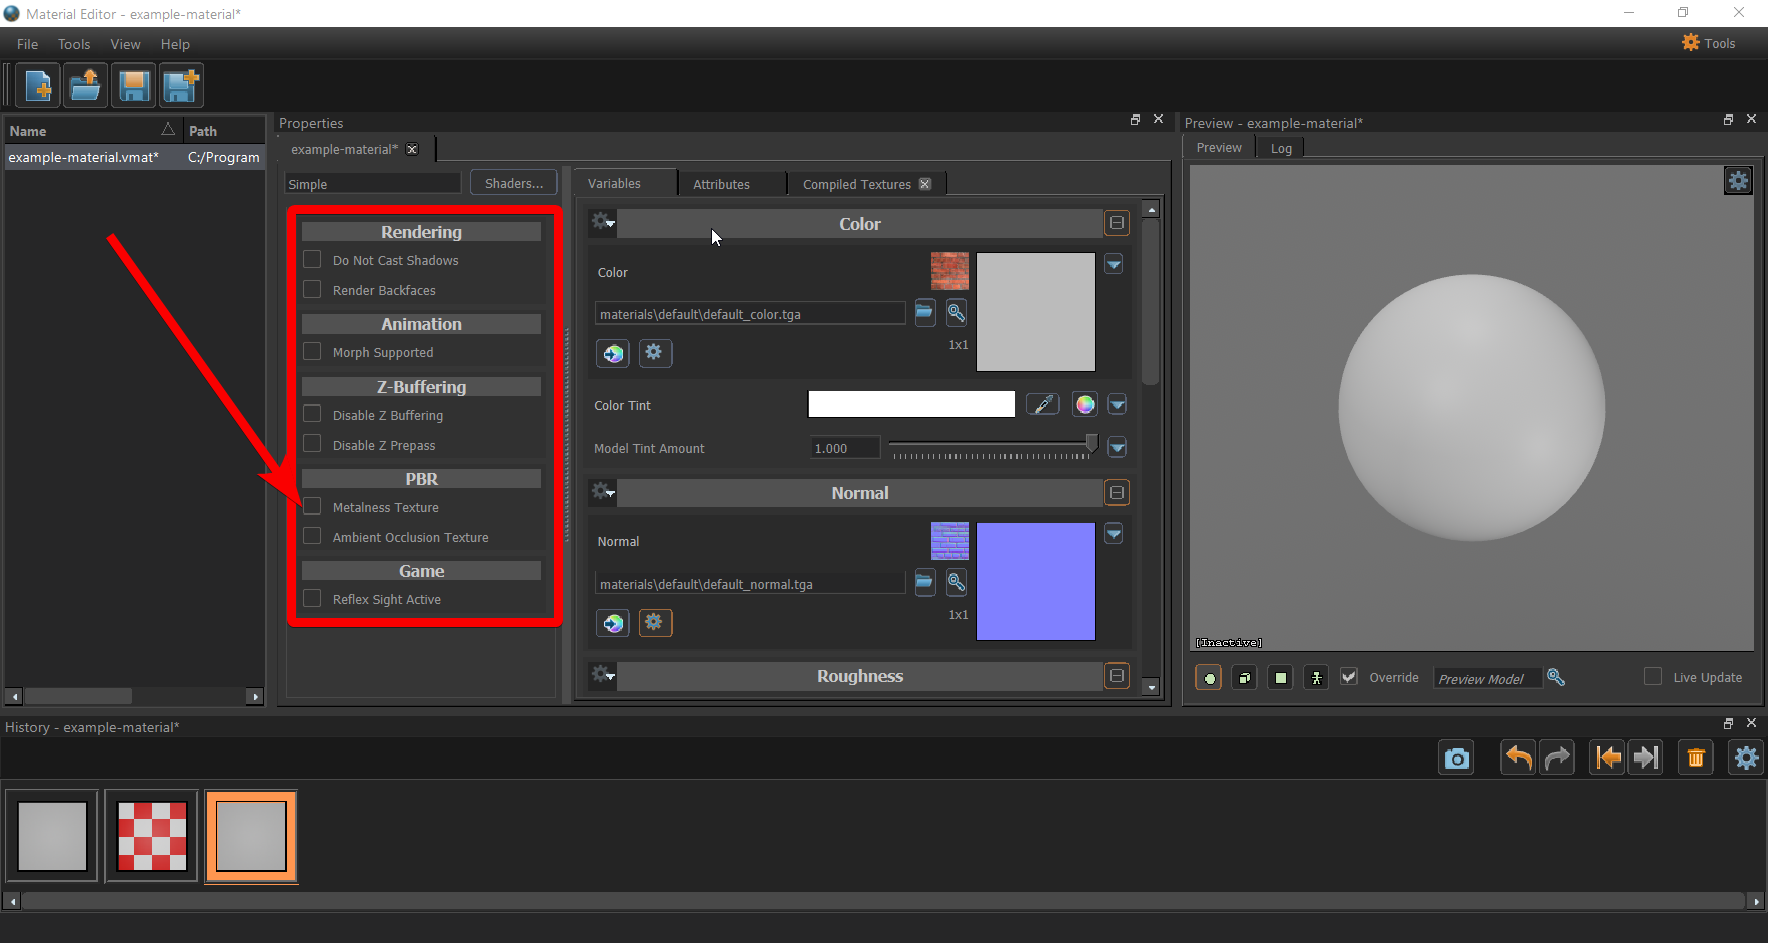
Task: Click the New Material toolbar icon
Action: [x=38, y=86]
